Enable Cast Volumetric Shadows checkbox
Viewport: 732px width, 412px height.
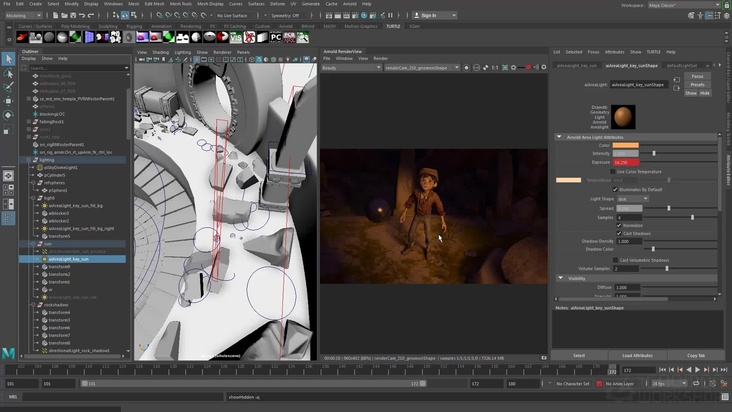(615, 260)
